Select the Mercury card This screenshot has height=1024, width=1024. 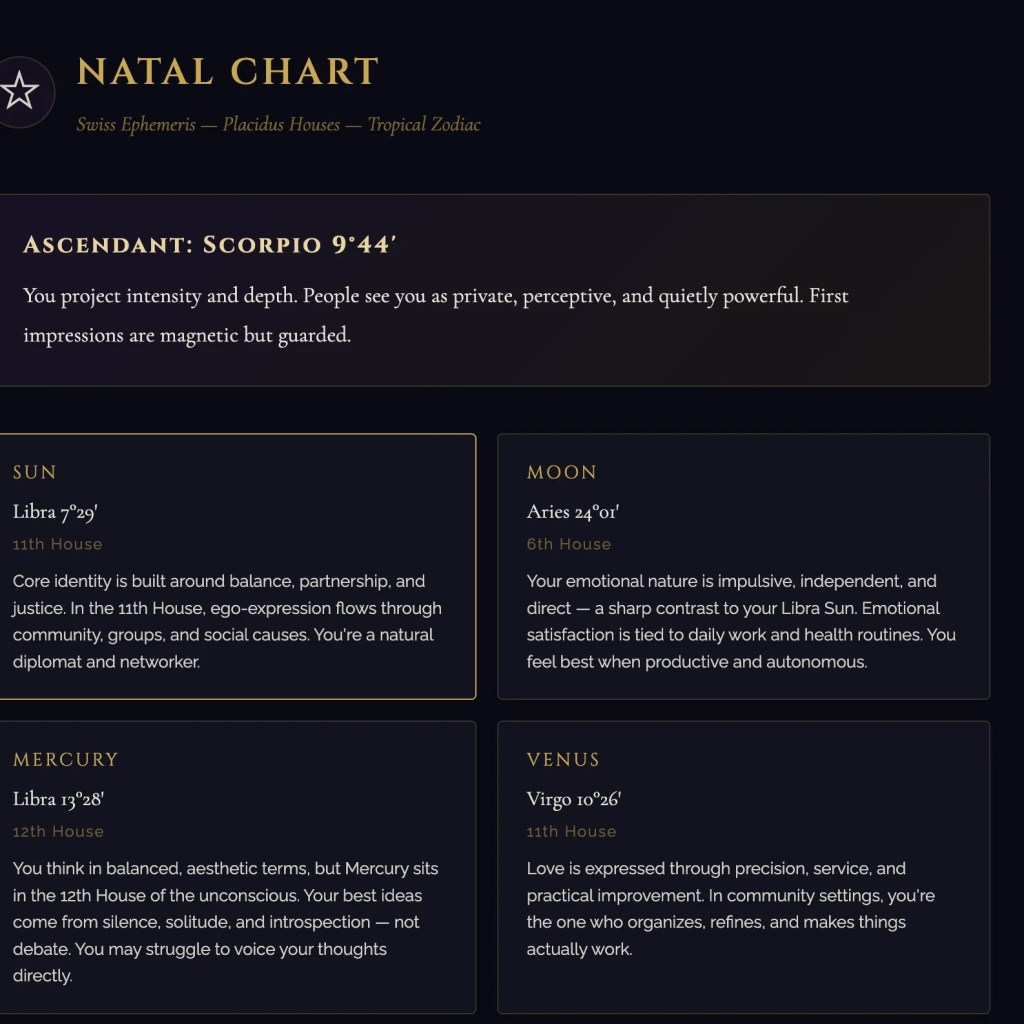(238, 867)
